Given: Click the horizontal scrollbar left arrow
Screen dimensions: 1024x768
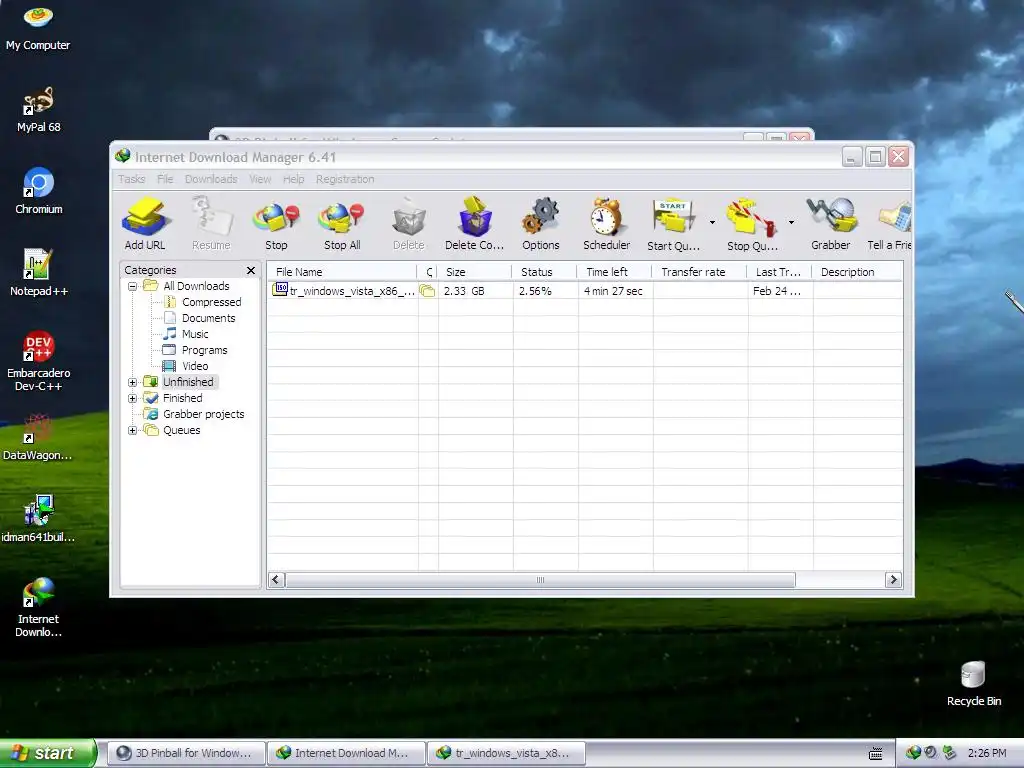Looking at the screenshot, I should pyautogui.click(x=276, y=580).
